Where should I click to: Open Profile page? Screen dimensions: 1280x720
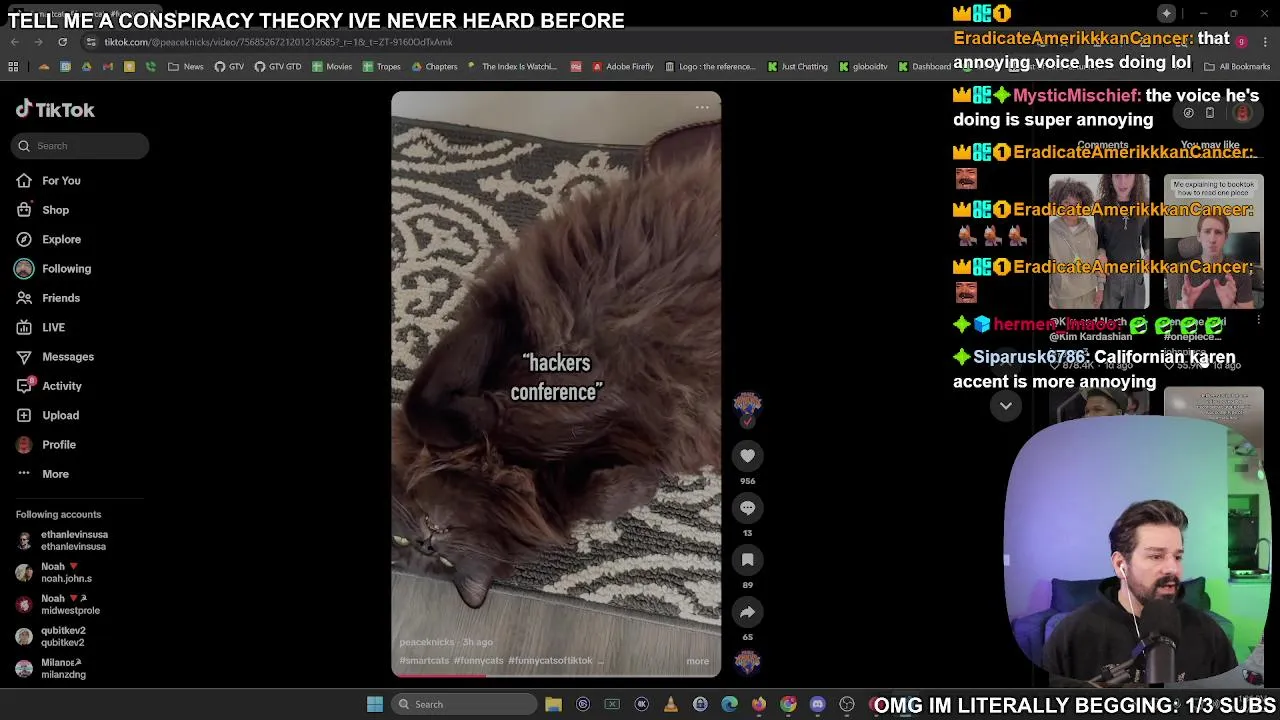coord(59,445)
